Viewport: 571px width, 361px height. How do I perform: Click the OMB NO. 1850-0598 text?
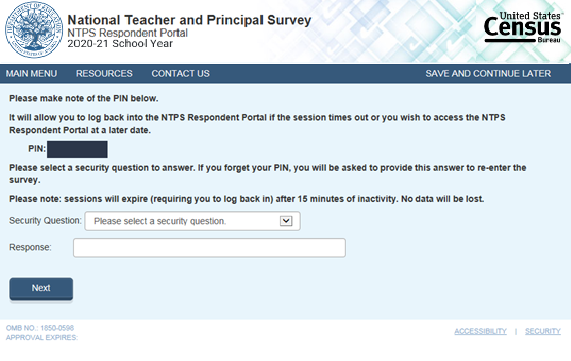pyautogui.click(x=40, y=328)
